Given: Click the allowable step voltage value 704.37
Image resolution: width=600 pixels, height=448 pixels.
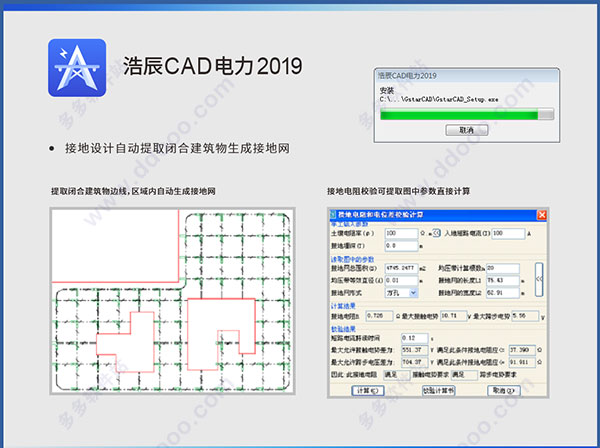Looking at the screenshot, I should [x=414, y=362].
